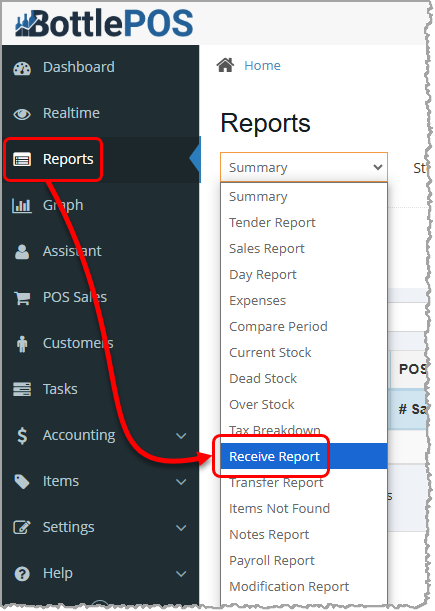Open the Summary report type dropdown

point(304,167)
